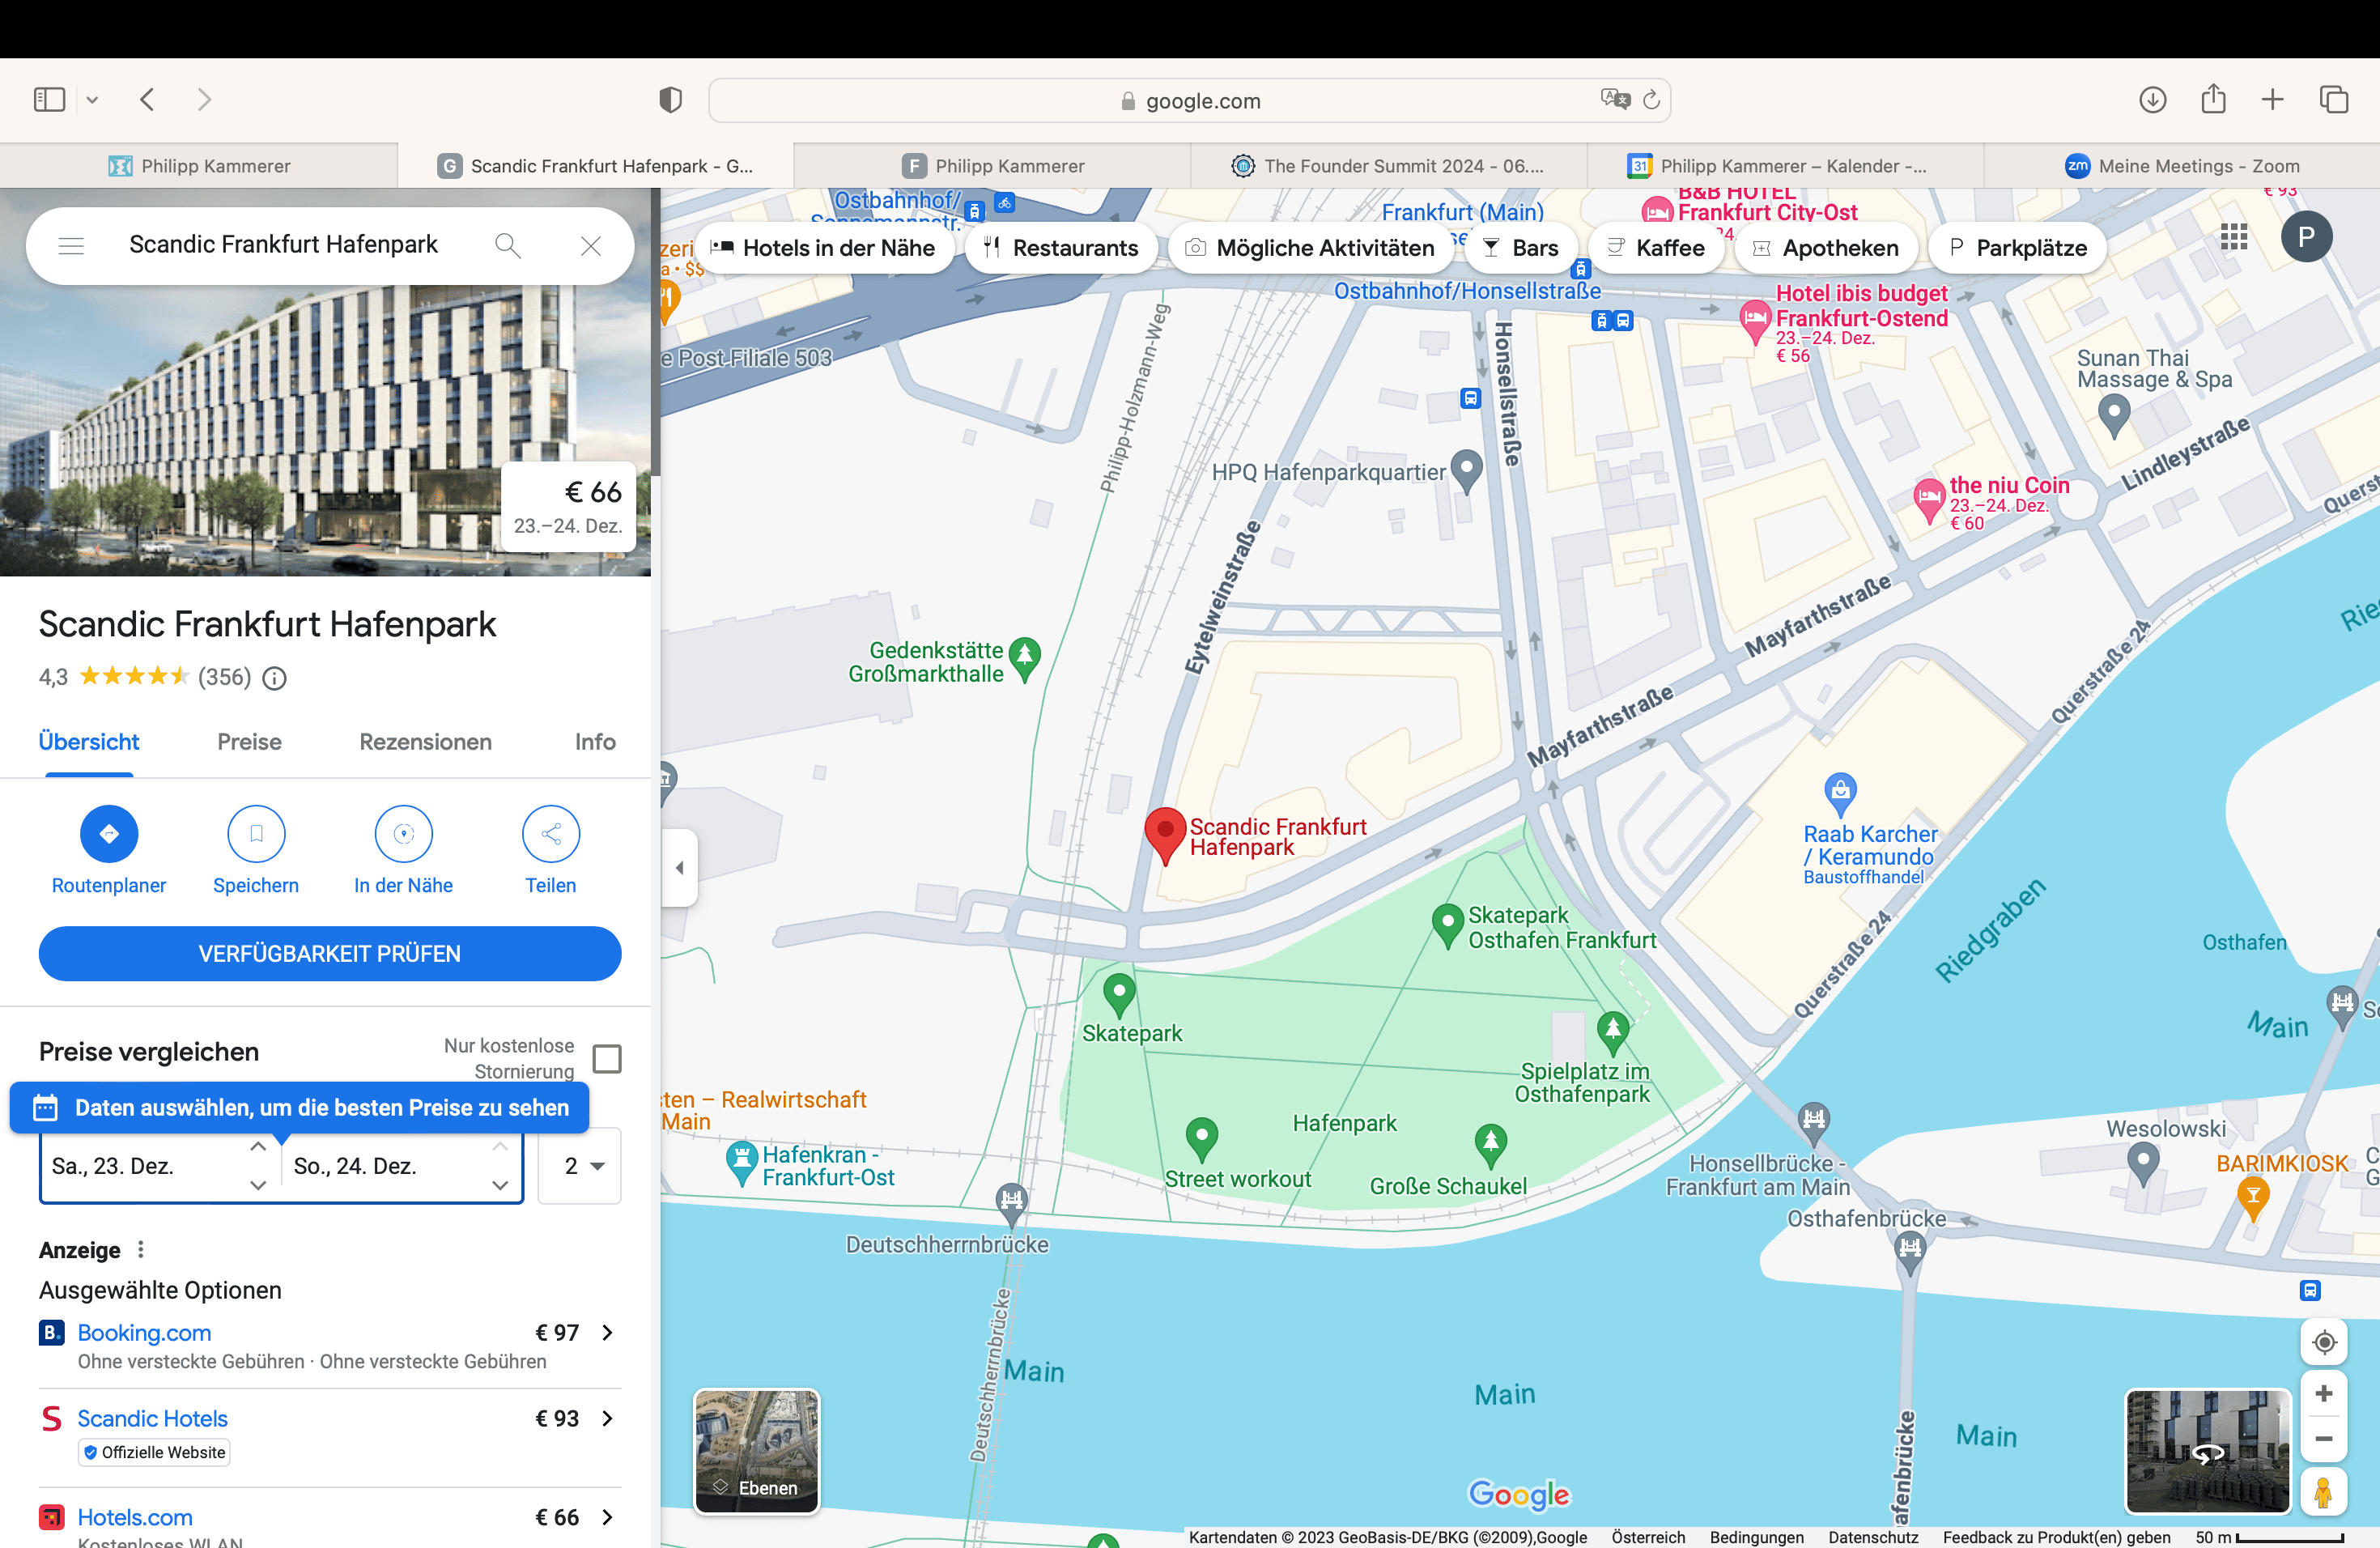
Task: Switch to the Rezensionen tab
Action: (425, 742)
